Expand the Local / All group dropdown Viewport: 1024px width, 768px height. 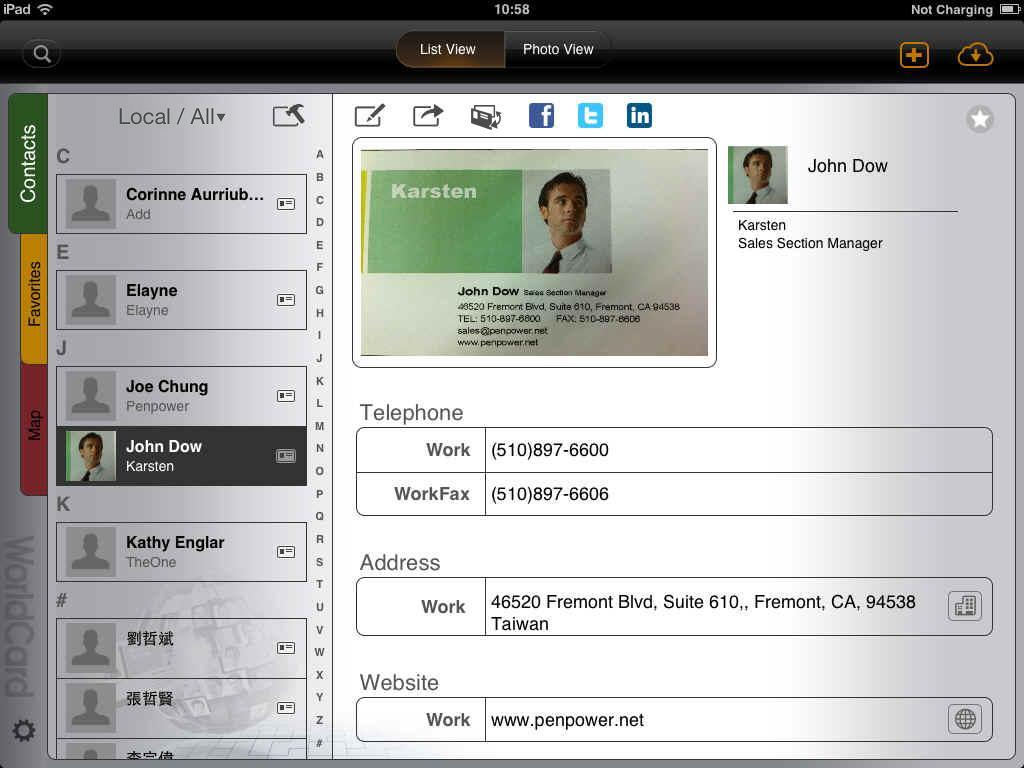pos(172,117)
